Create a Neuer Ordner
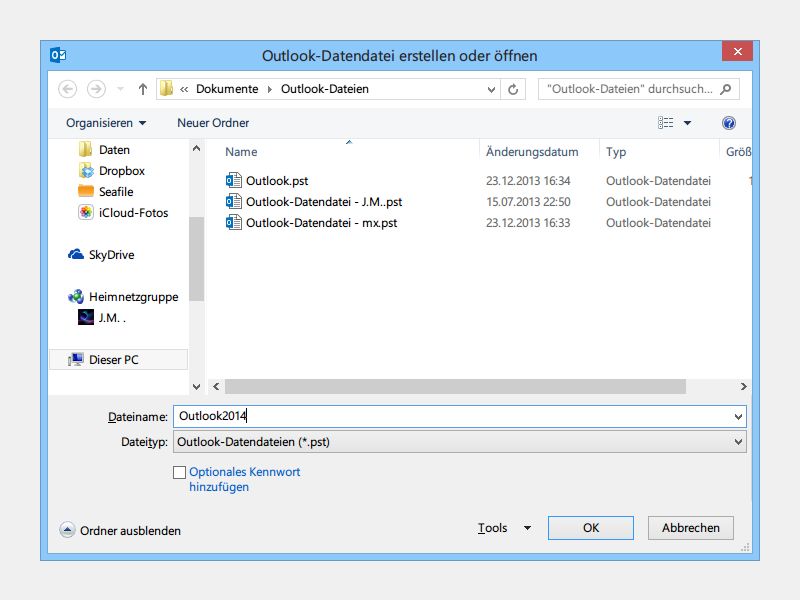 click(x=213, y=123)
